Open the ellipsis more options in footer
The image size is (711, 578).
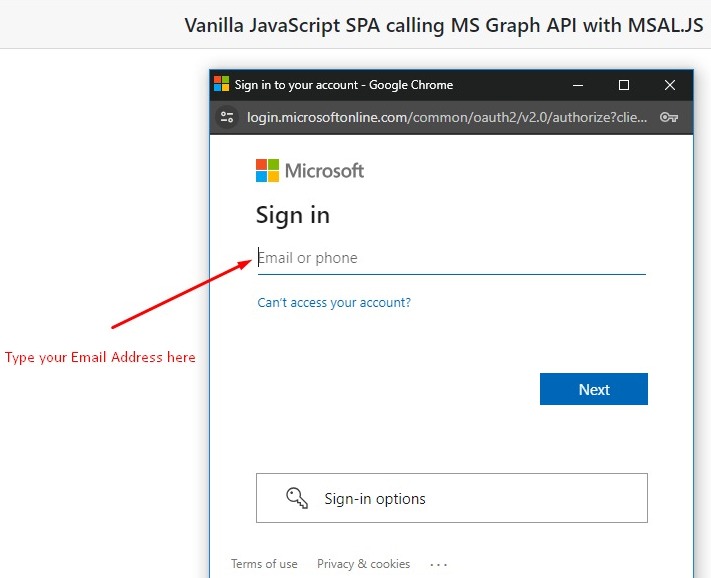439,564
